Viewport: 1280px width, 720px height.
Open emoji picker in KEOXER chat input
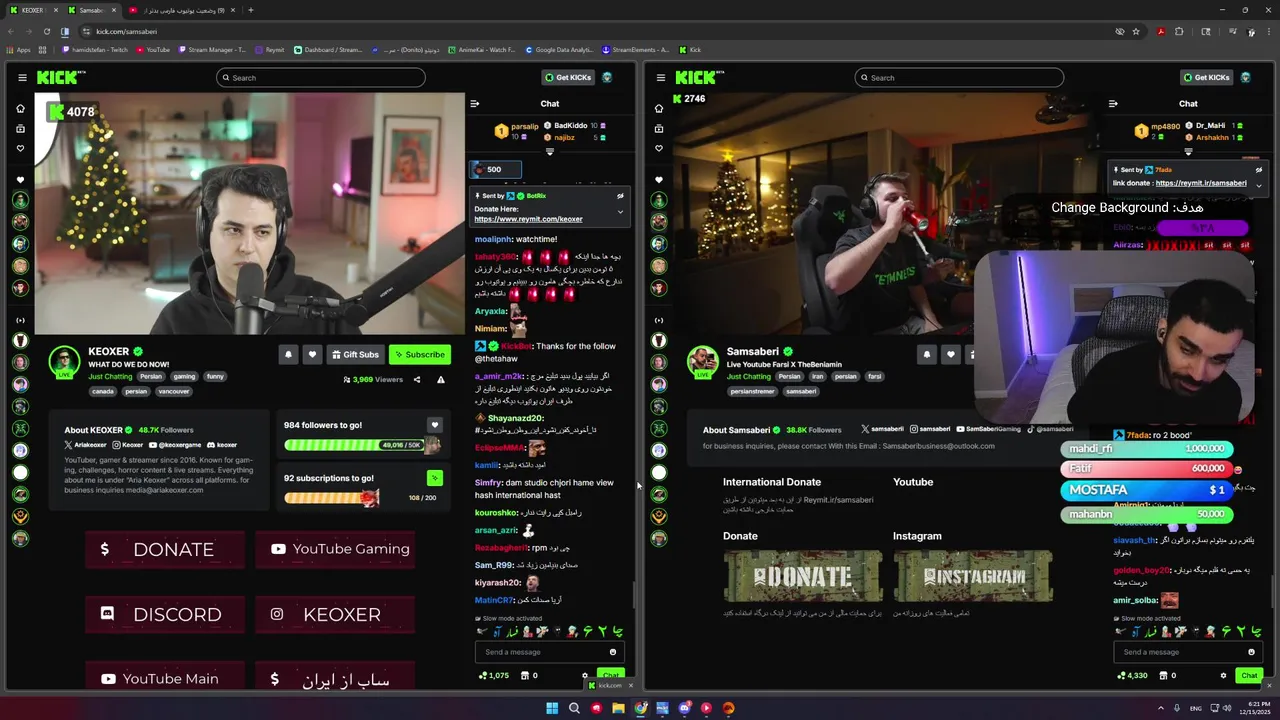613,652
